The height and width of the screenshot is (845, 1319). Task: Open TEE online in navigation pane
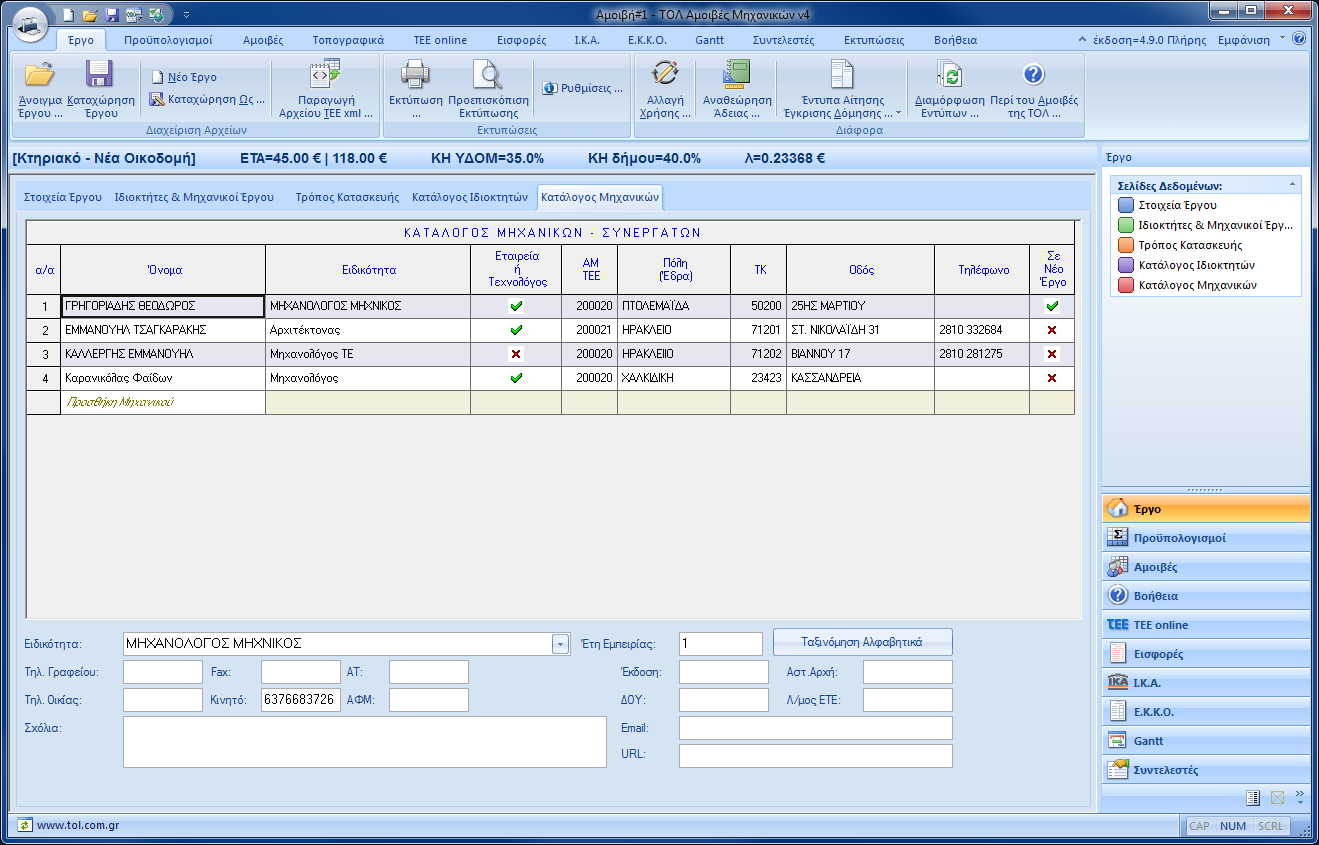pyautogui.click(x=1206, y=625)
